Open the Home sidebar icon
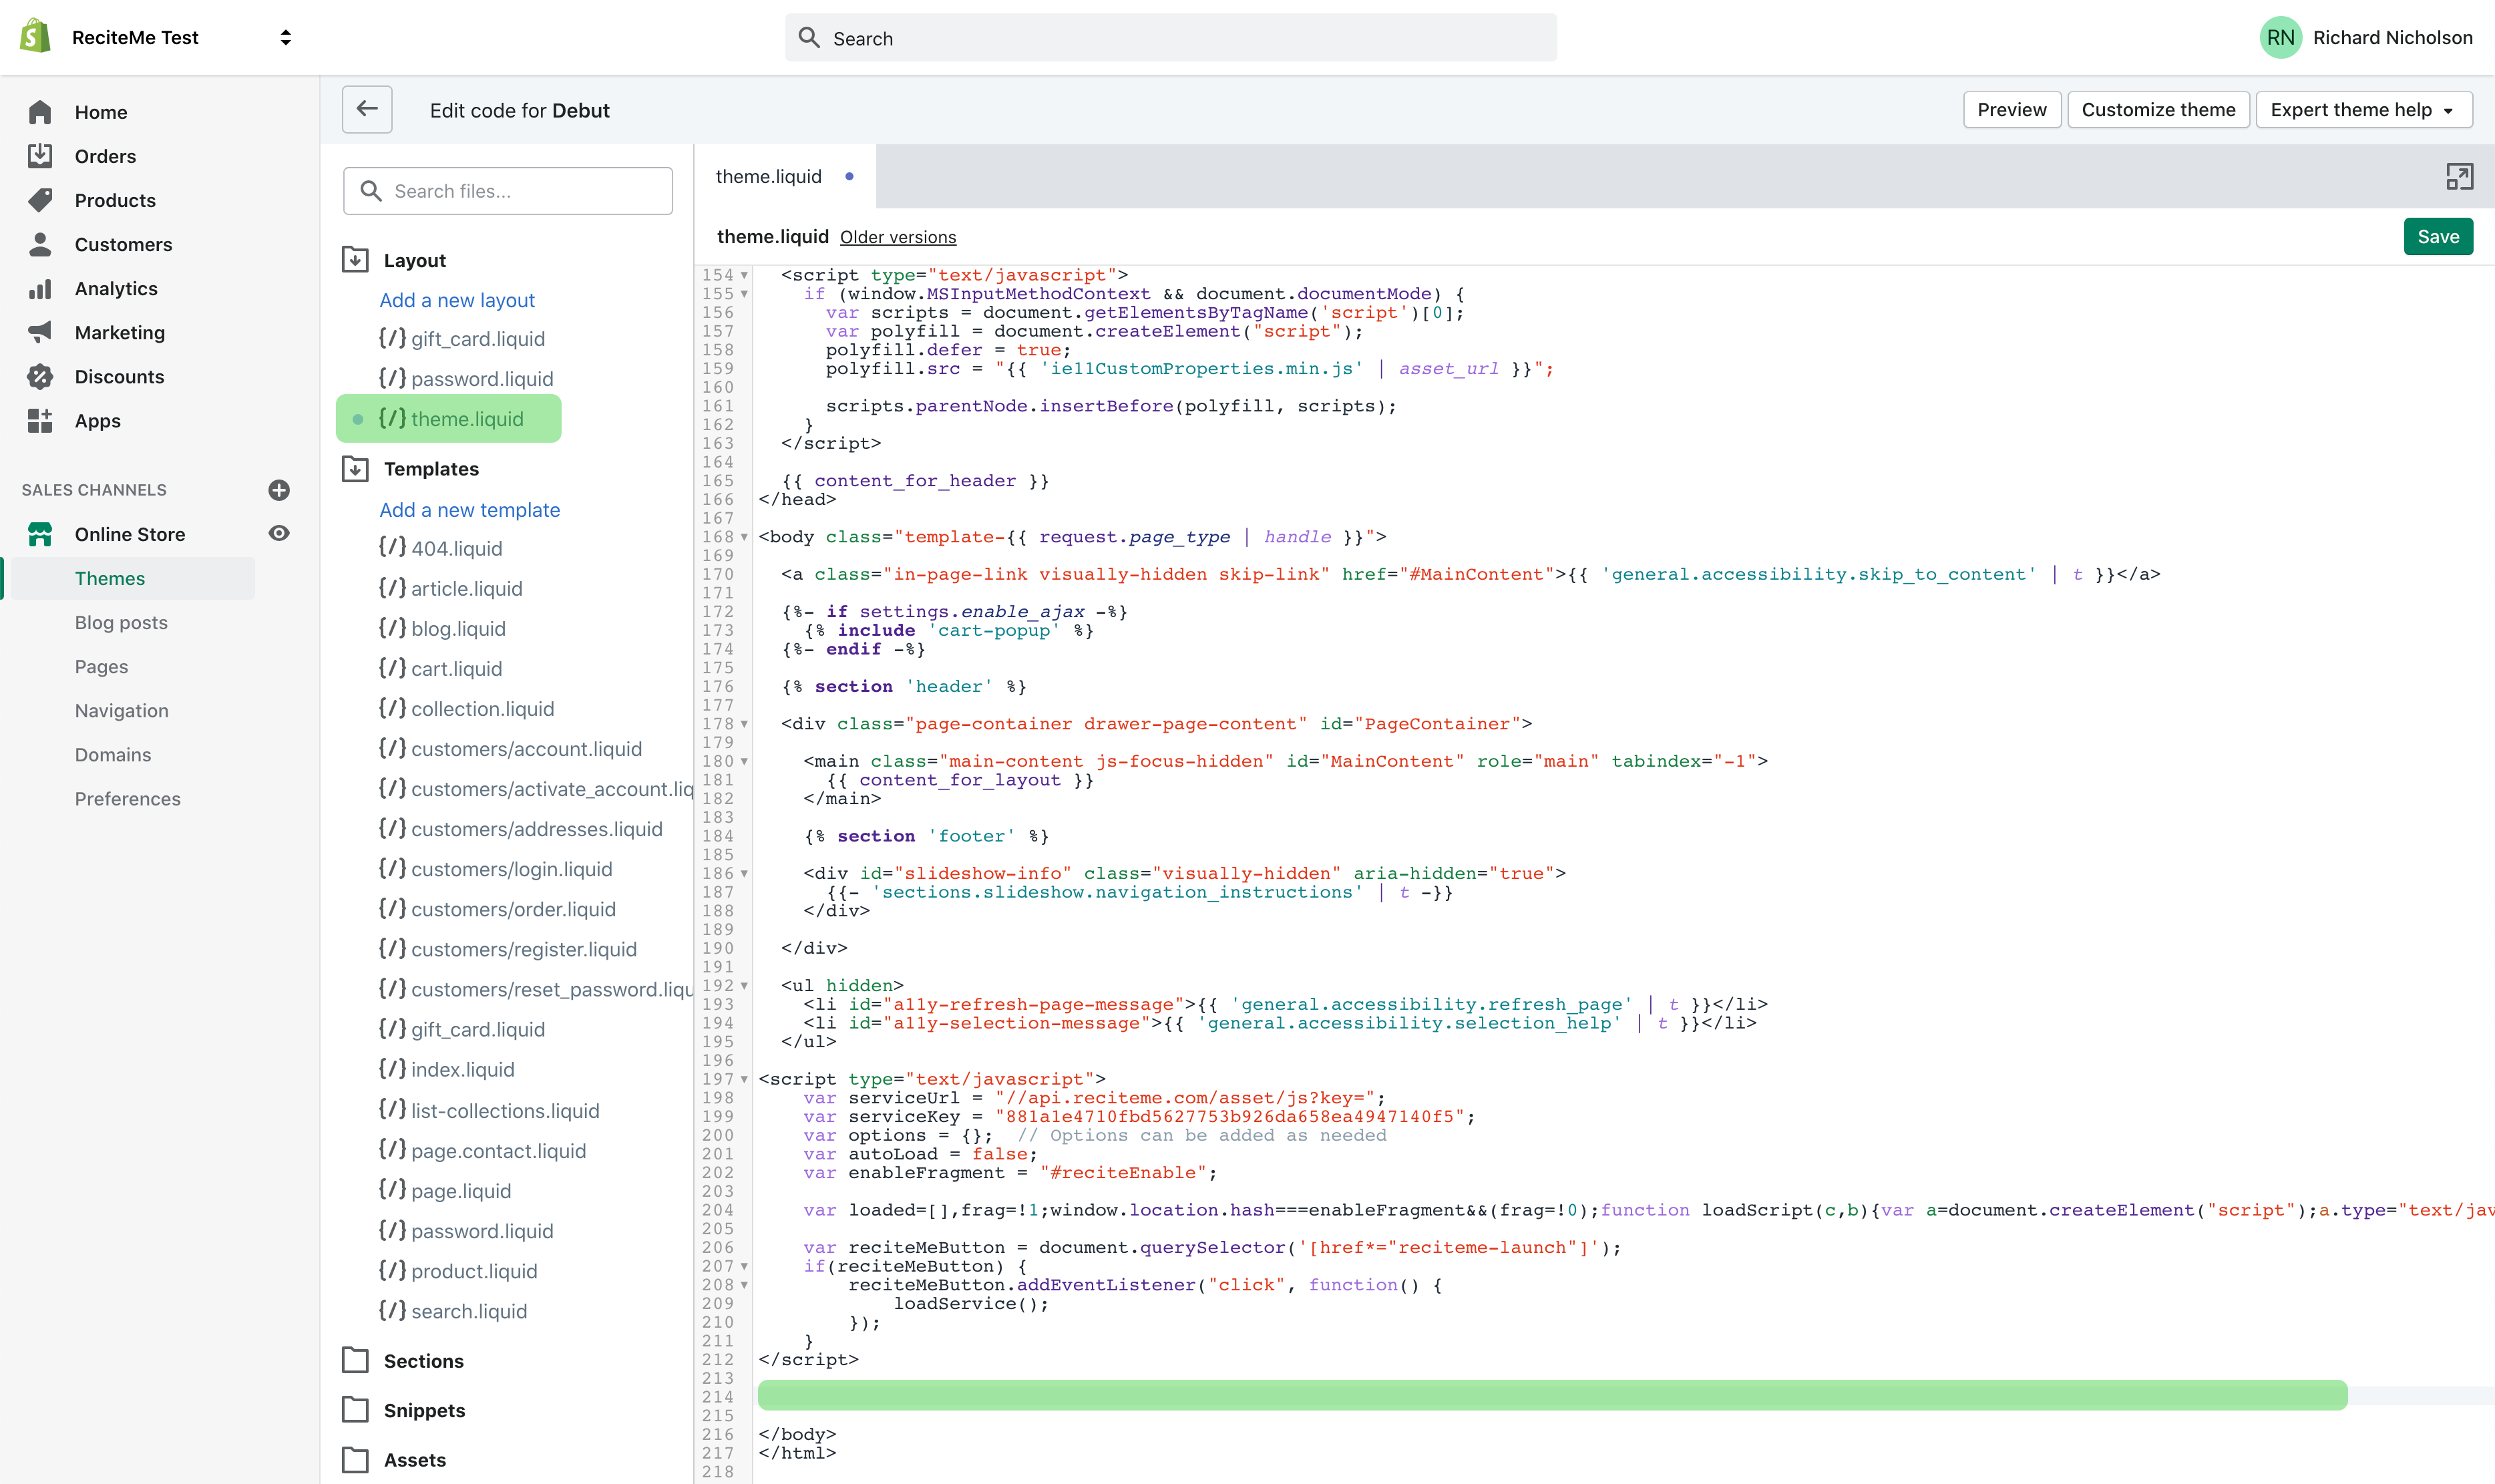The image size is (2495, 1484). pyautogui.click(x=40, y=112)
